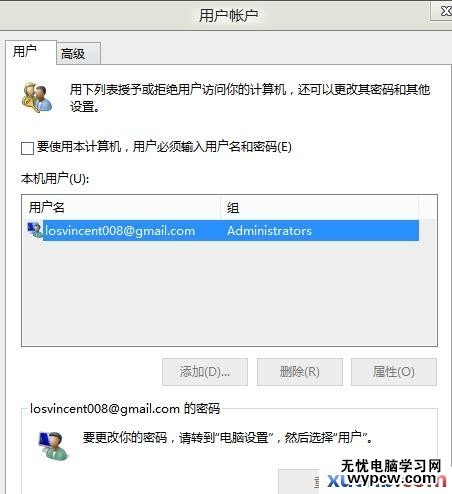The height and width of the screenshot is (494, 452).
Task: Switch to the 高级 tab
Action: [78, 53]
